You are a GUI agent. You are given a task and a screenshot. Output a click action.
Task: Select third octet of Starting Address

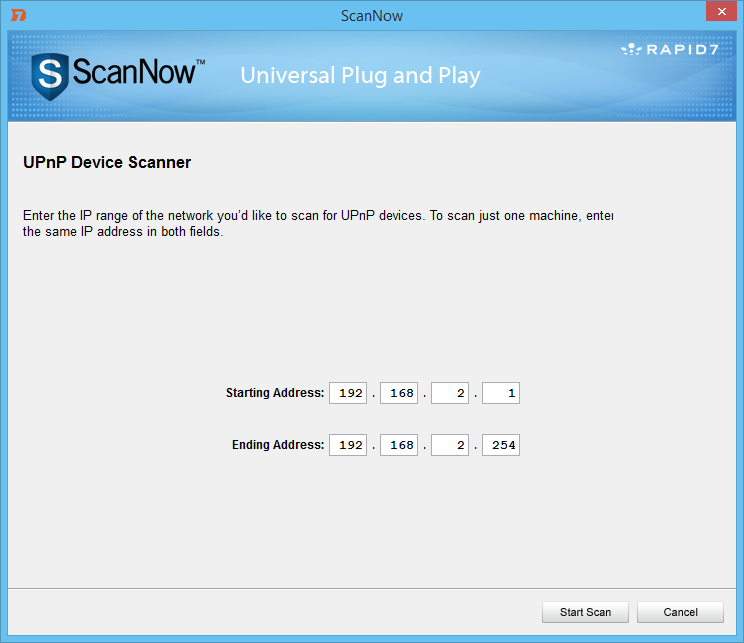[x=450, y=393]
